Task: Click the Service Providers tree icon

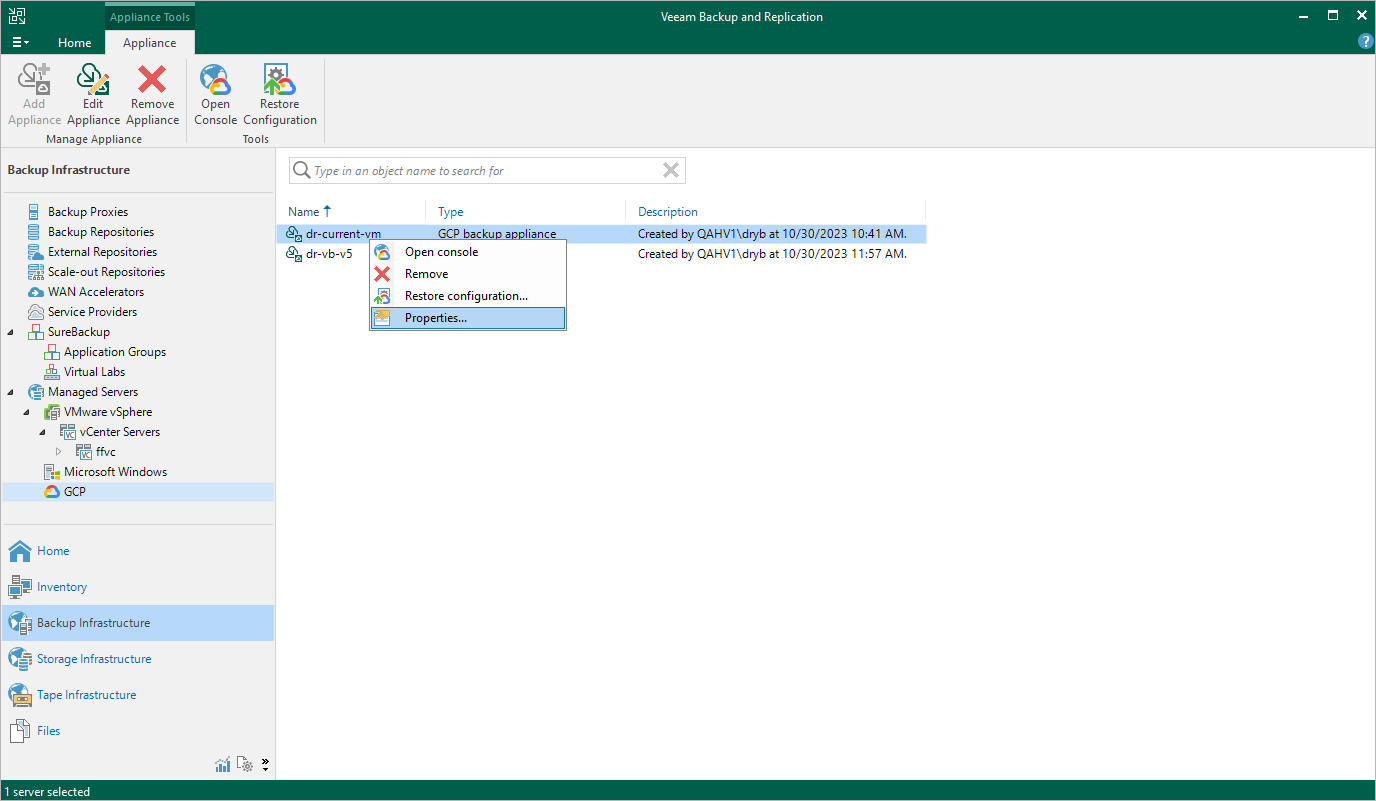Action: click(36, 312)
